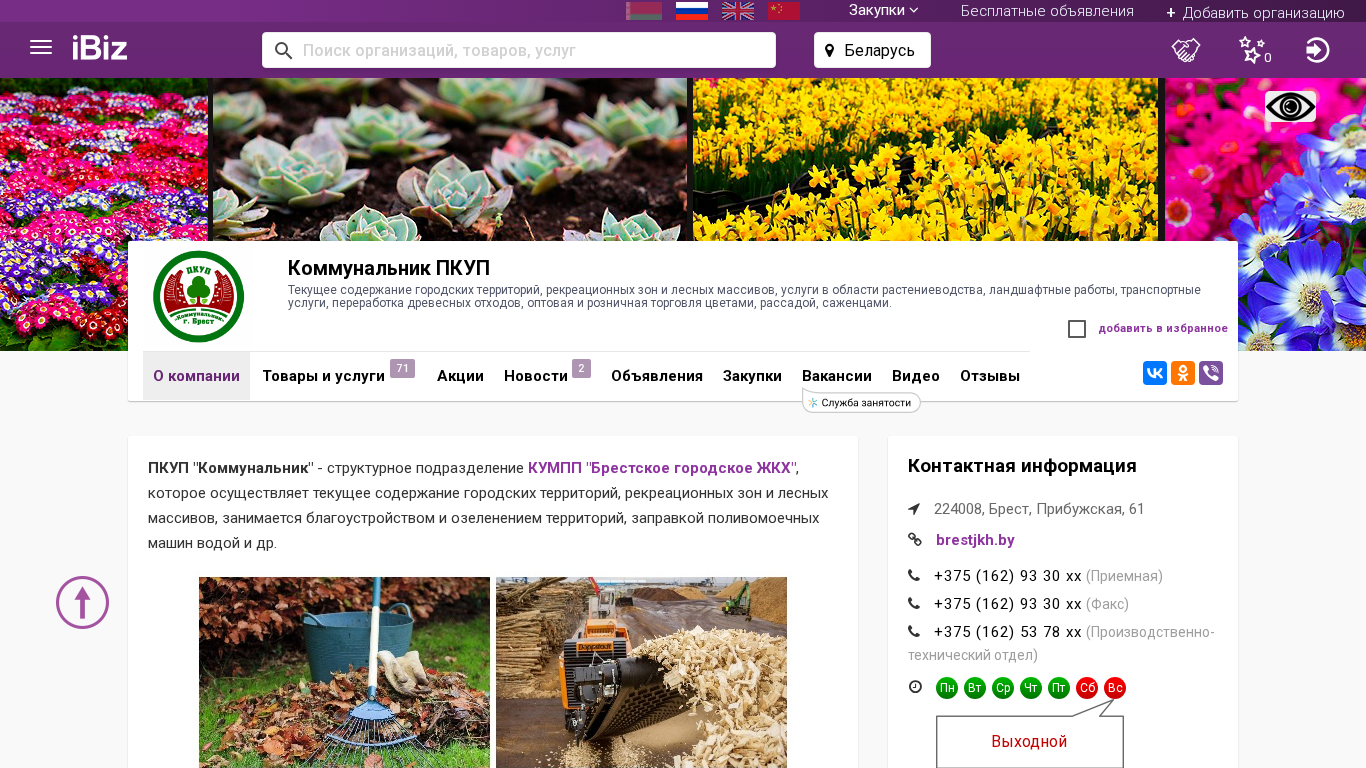
Task: Share via Viber
Action: pos(1211,373)
